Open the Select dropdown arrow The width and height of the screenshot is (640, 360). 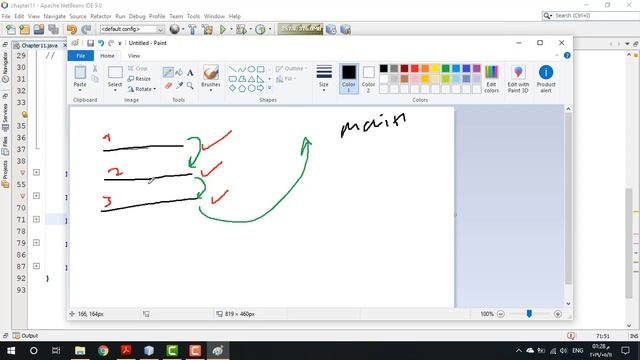click(115, 90)
